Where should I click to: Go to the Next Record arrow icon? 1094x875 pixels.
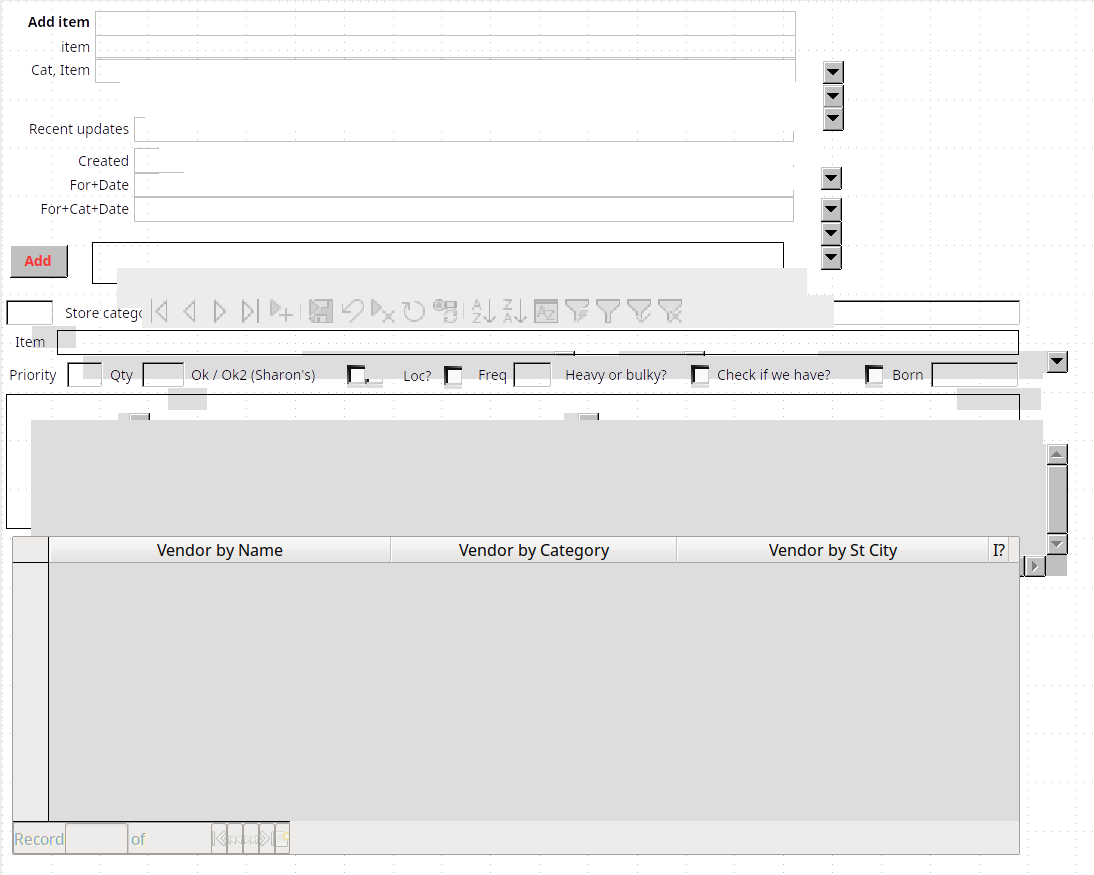point(220,311)
